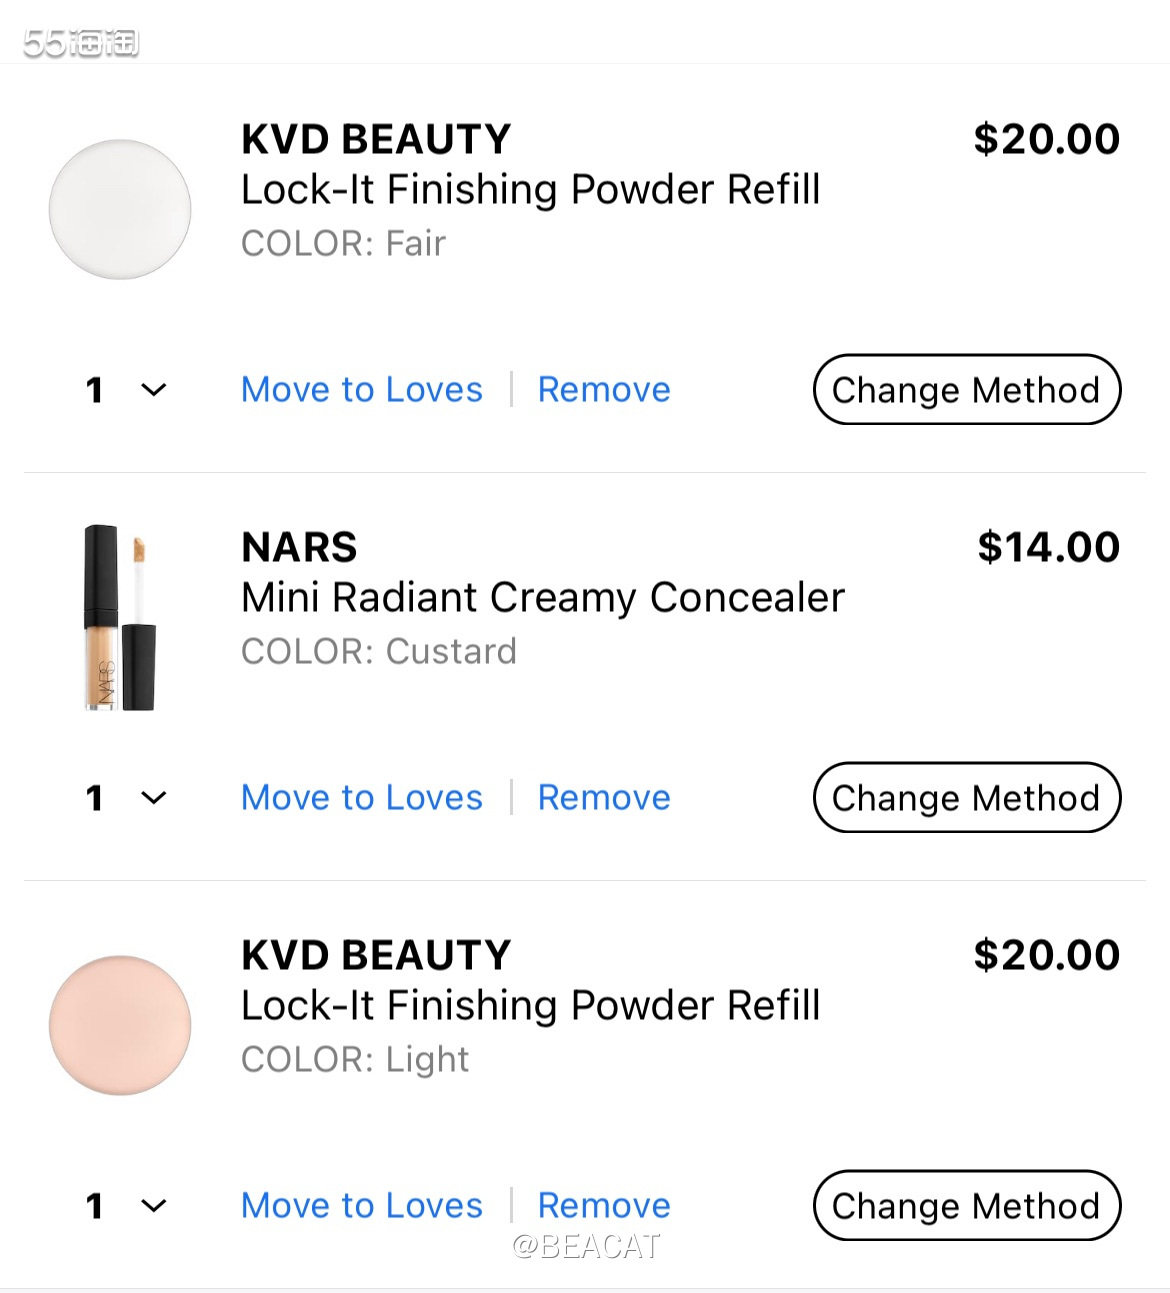This screenshot has width=1170, height=1293.
Task: Move Light powder refill to Loves
Action: [361, 1206]
